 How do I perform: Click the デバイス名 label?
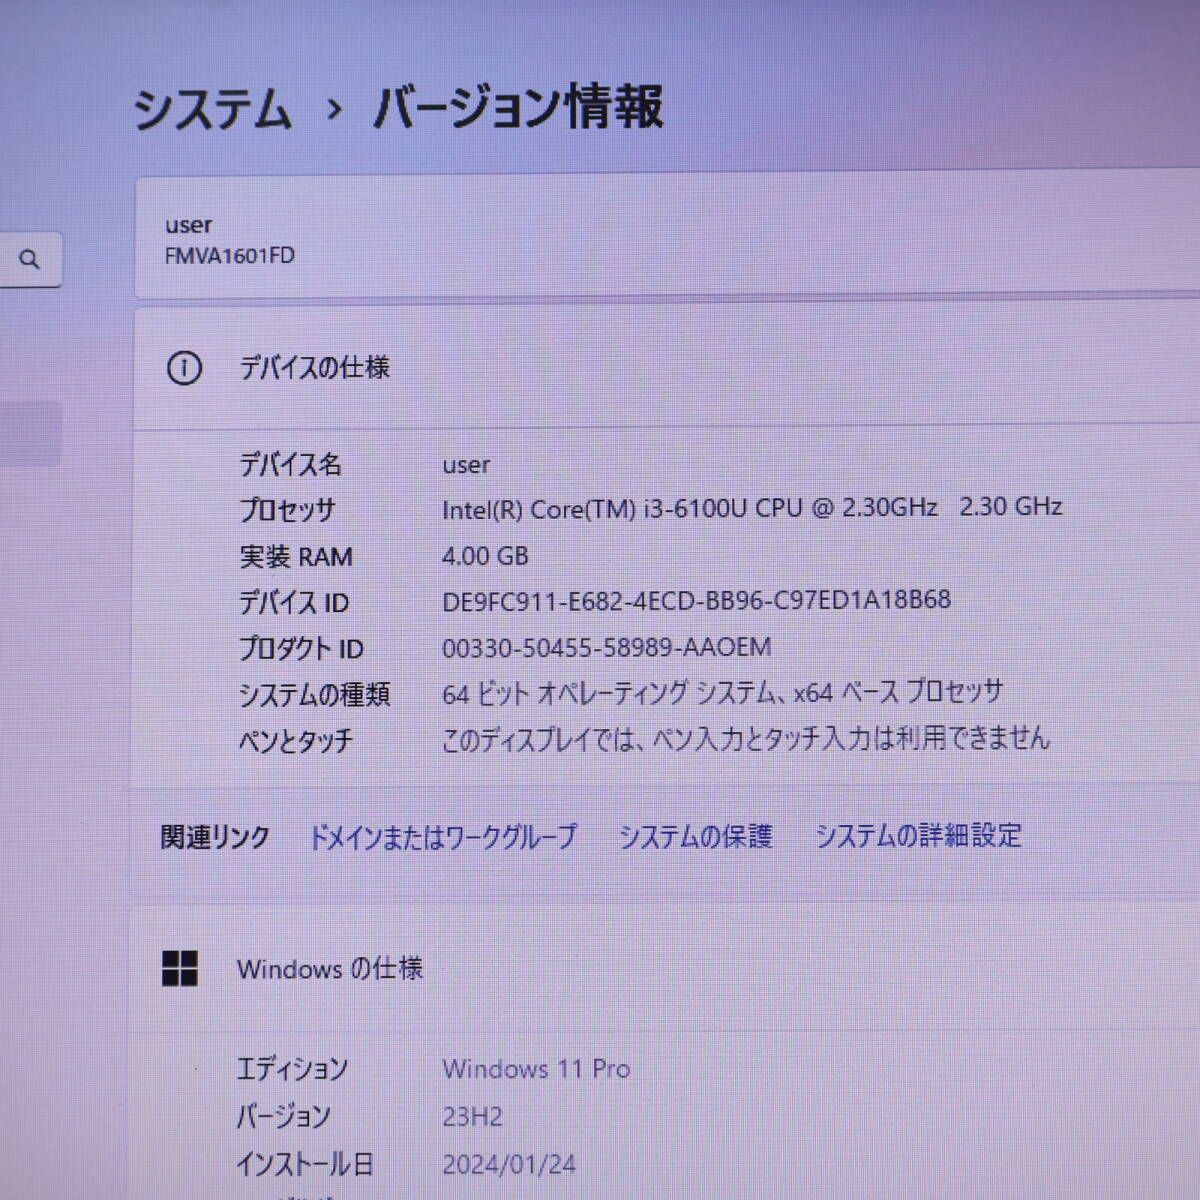pyautogui.click(x=290, y=465)
